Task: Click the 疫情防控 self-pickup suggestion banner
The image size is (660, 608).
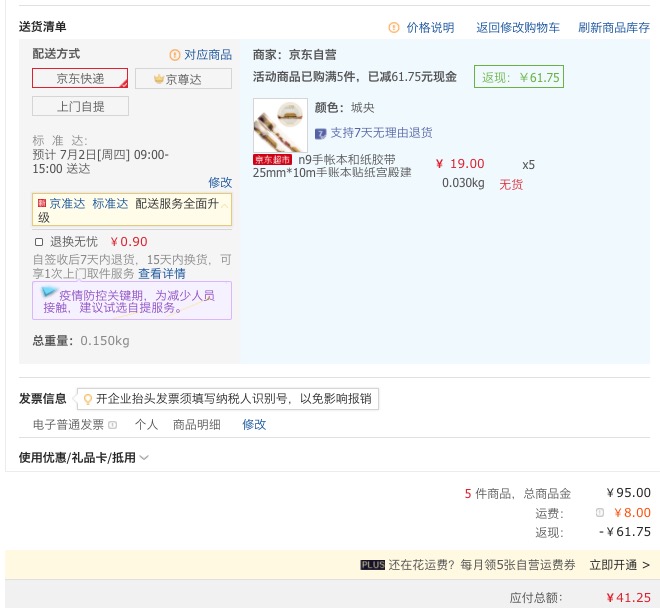Action: (x=132, y=301)
